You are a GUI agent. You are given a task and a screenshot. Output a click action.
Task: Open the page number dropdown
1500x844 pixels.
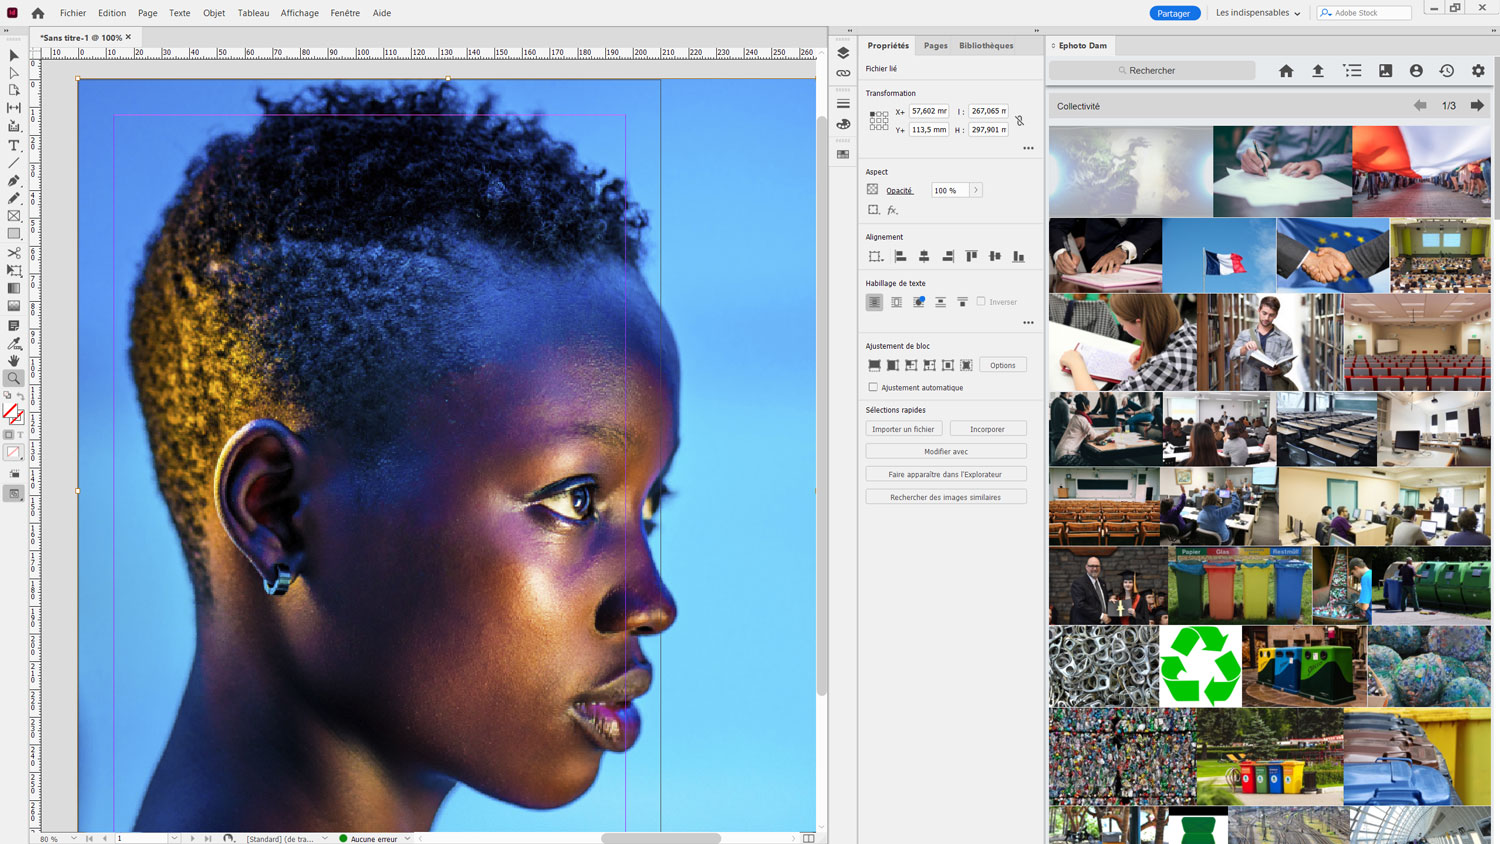[x=174, y=838]
